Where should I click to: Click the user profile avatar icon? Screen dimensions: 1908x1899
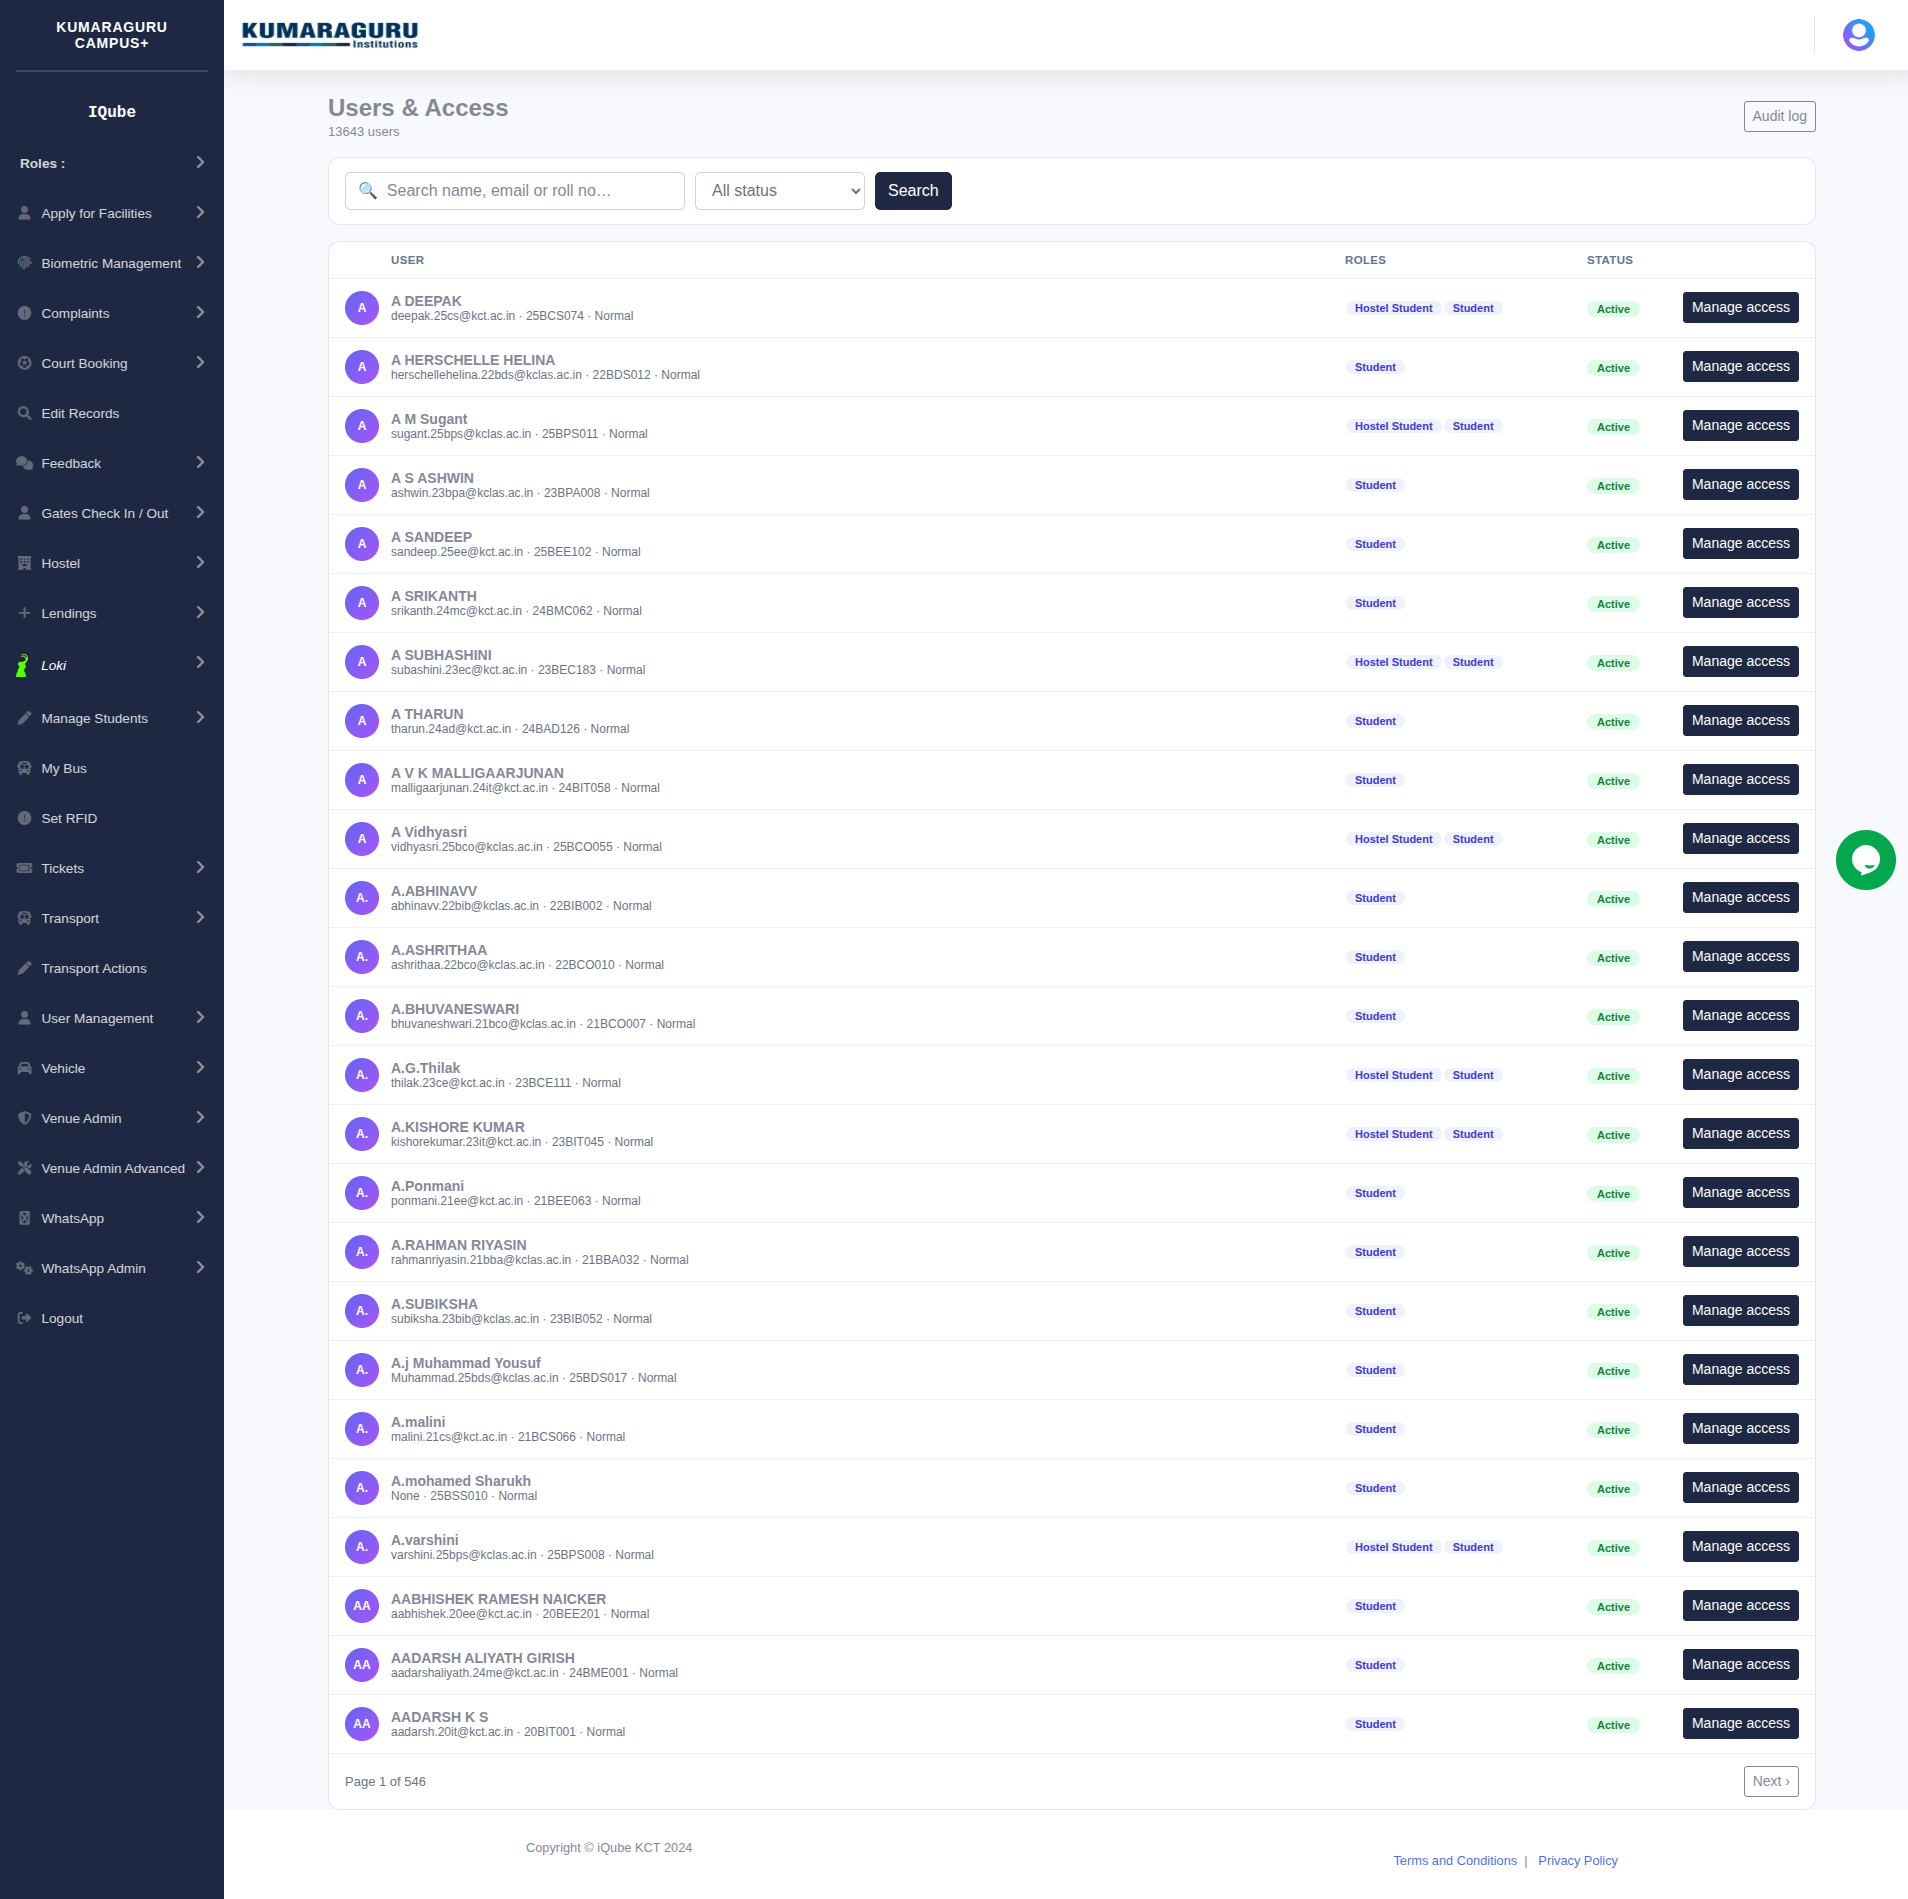[x=1858, y=35]
